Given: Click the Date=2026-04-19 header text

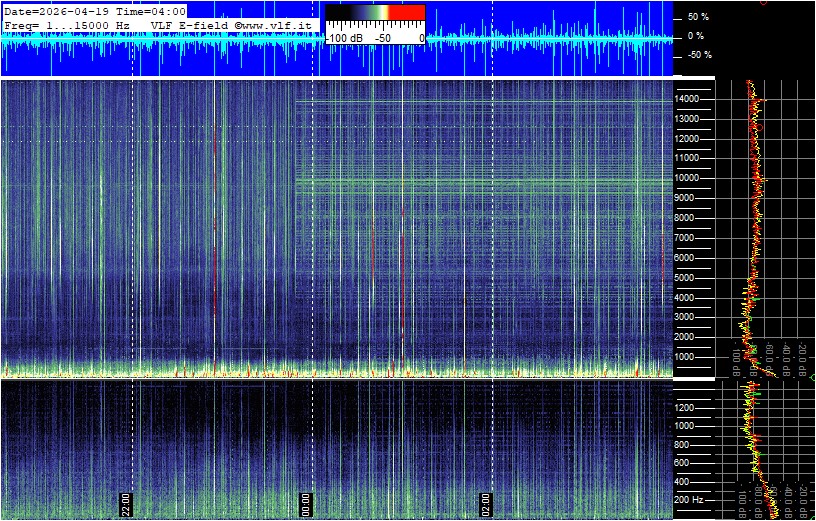Looking at the screenshot, I should (50, 11).
